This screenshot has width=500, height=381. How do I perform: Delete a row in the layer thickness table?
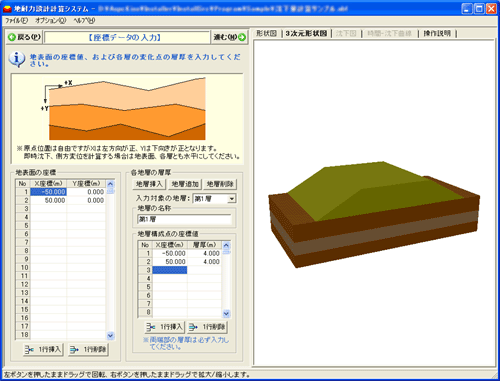[207, 327]
